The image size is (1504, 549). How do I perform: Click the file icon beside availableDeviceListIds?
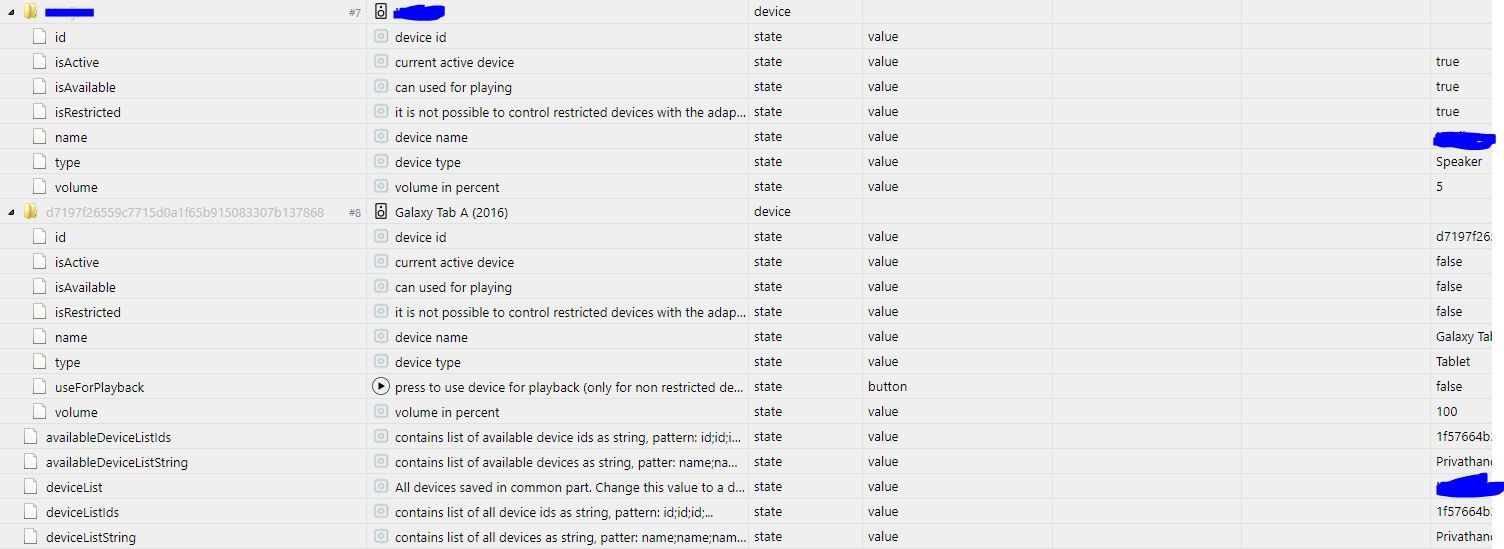pyautogui.click(x=30, y=437)
